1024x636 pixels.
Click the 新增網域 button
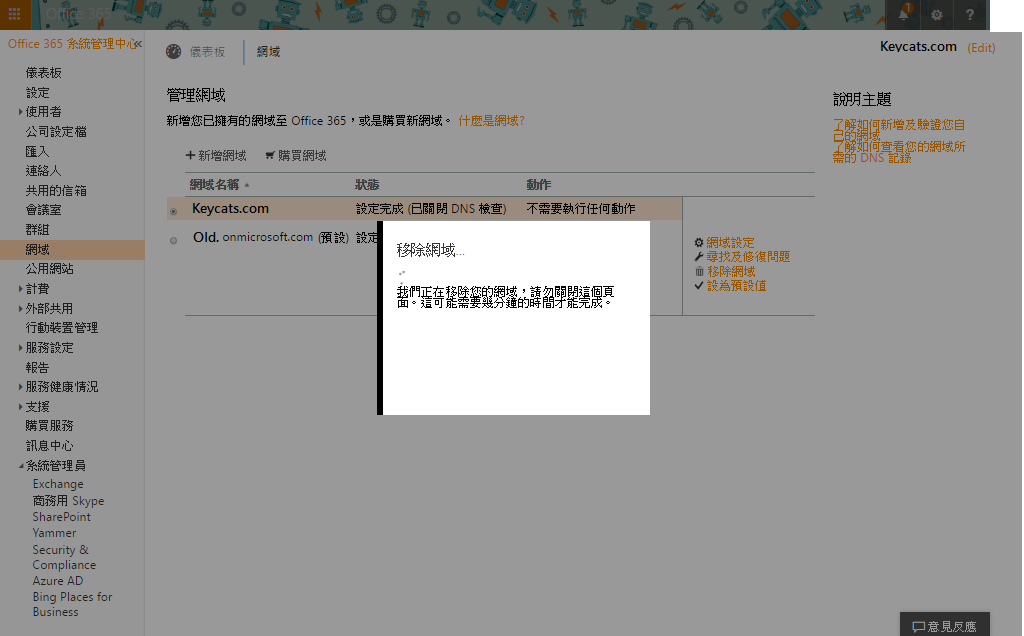click(216, 155)
